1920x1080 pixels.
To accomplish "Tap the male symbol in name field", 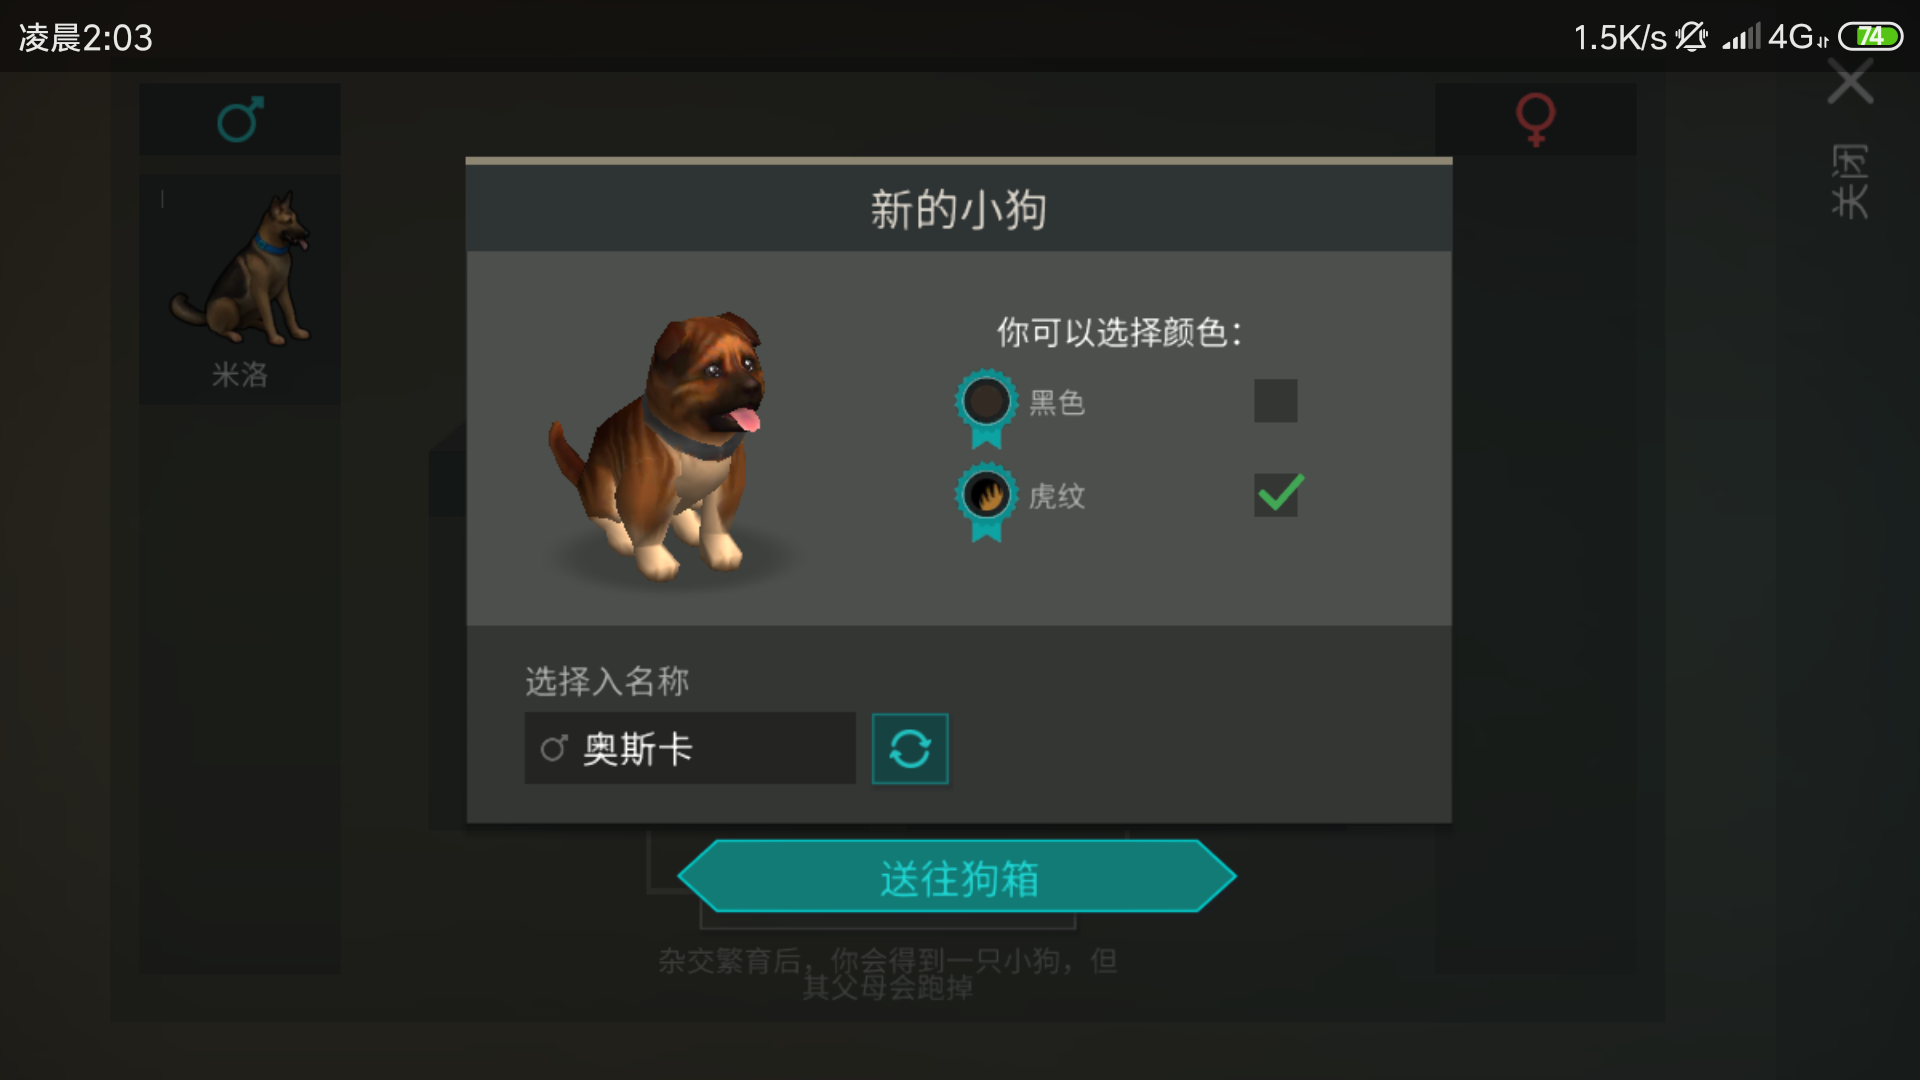I will [554, 749].
